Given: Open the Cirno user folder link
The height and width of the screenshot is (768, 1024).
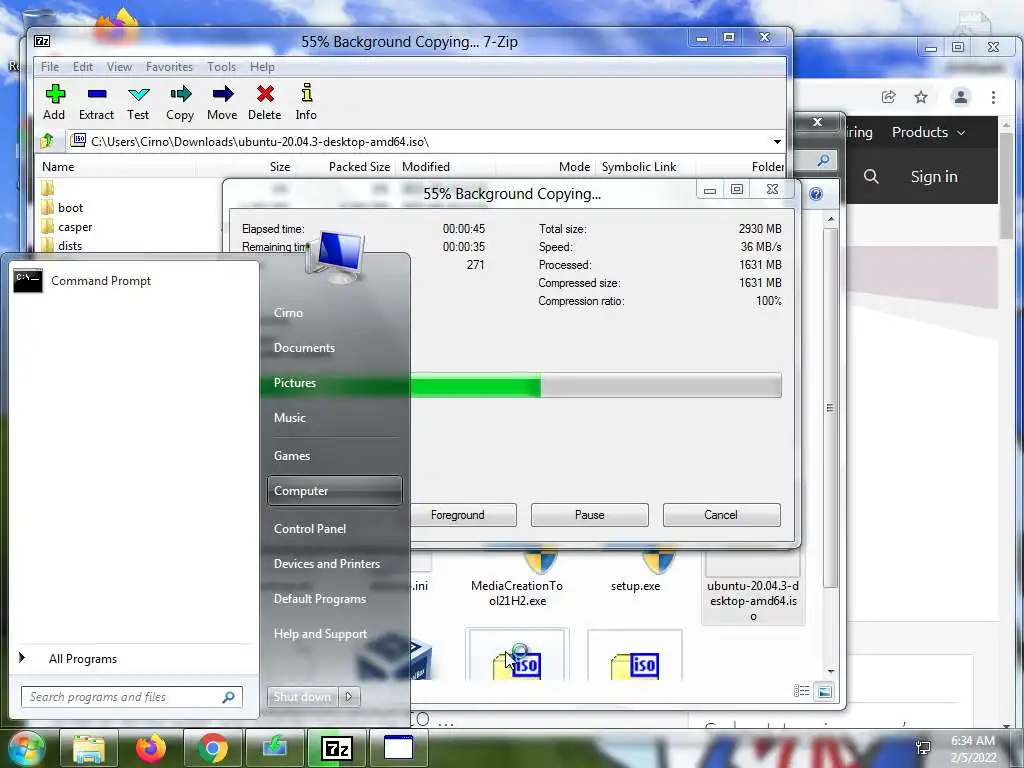Looking at the screenshot, I should click(x=288, y=313).
